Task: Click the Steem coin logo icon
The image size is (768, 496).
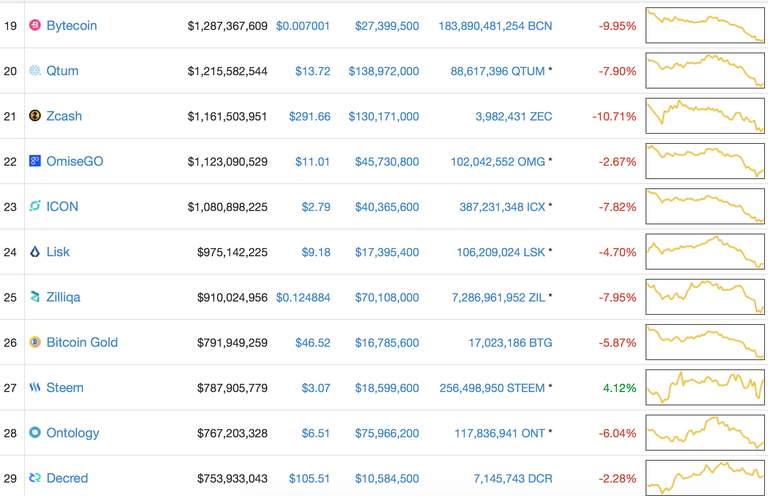Action: pyautogui.click(x=35, y=387)
